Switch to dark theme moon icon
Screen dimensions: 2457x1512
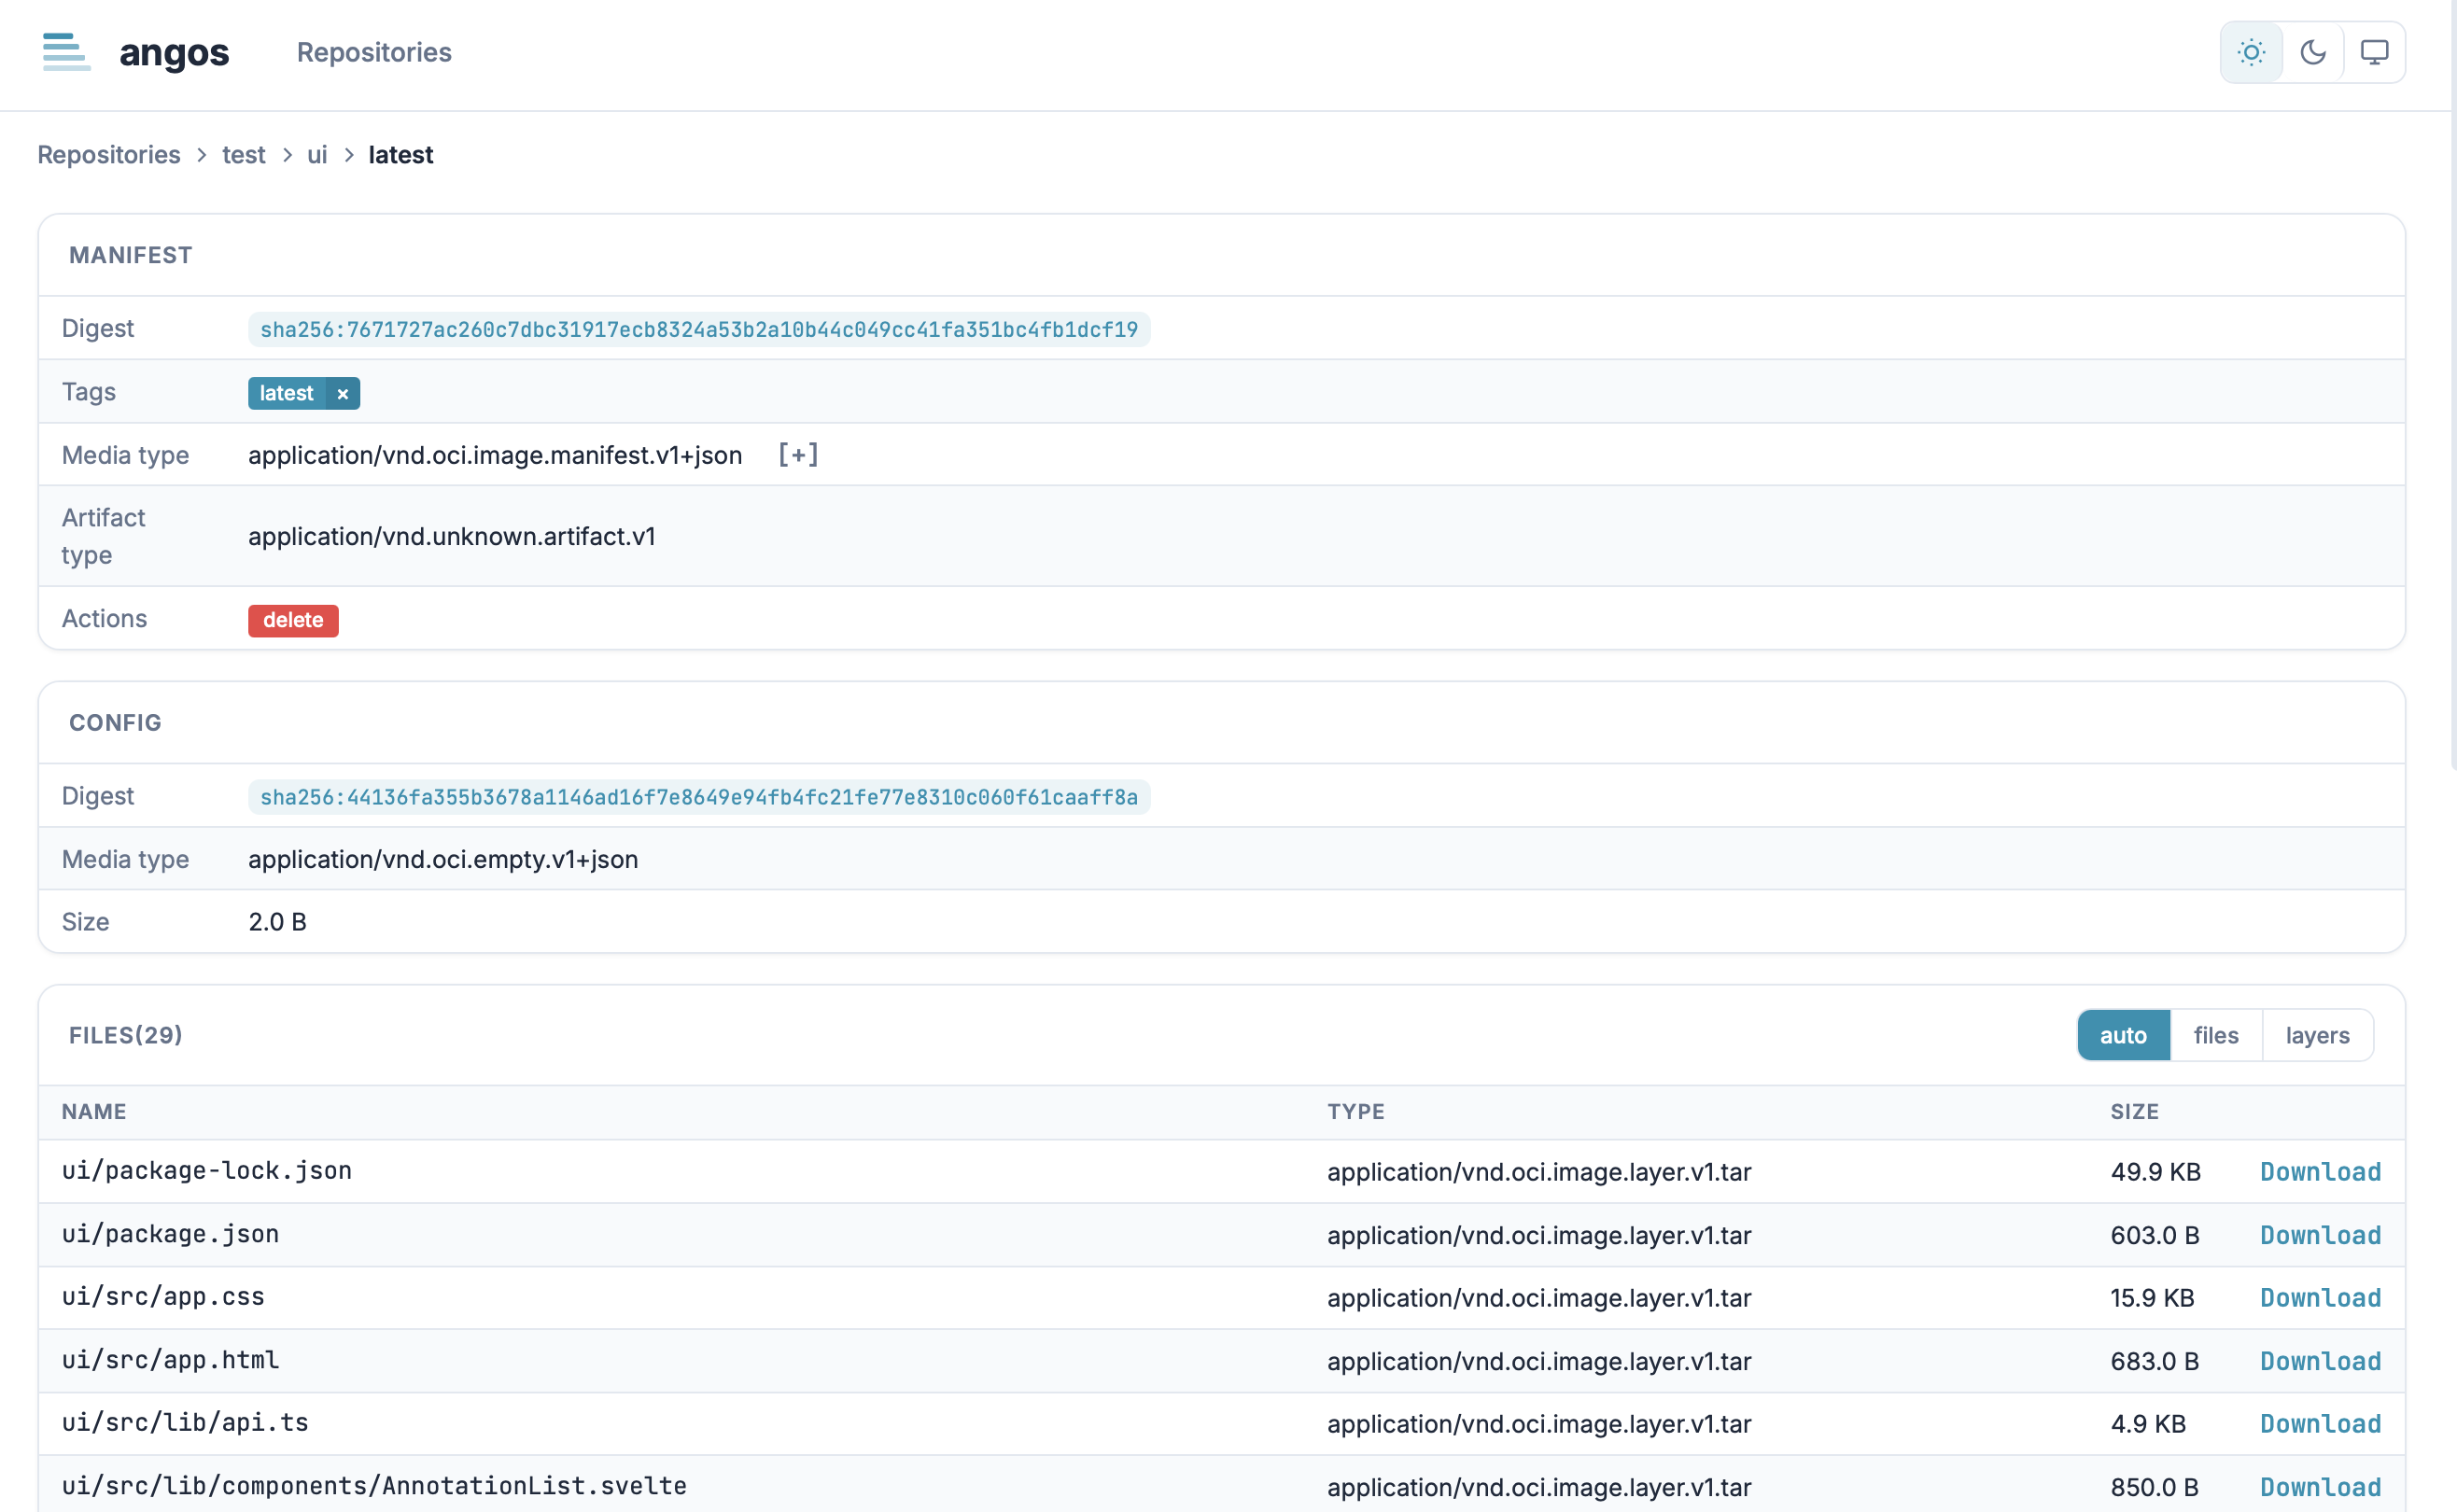pyautogui.click(x=2313, y=52)
